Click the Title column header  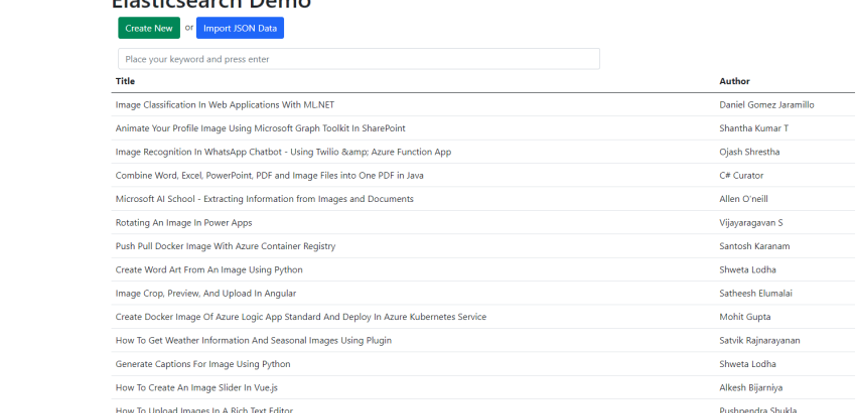point(125,81)
